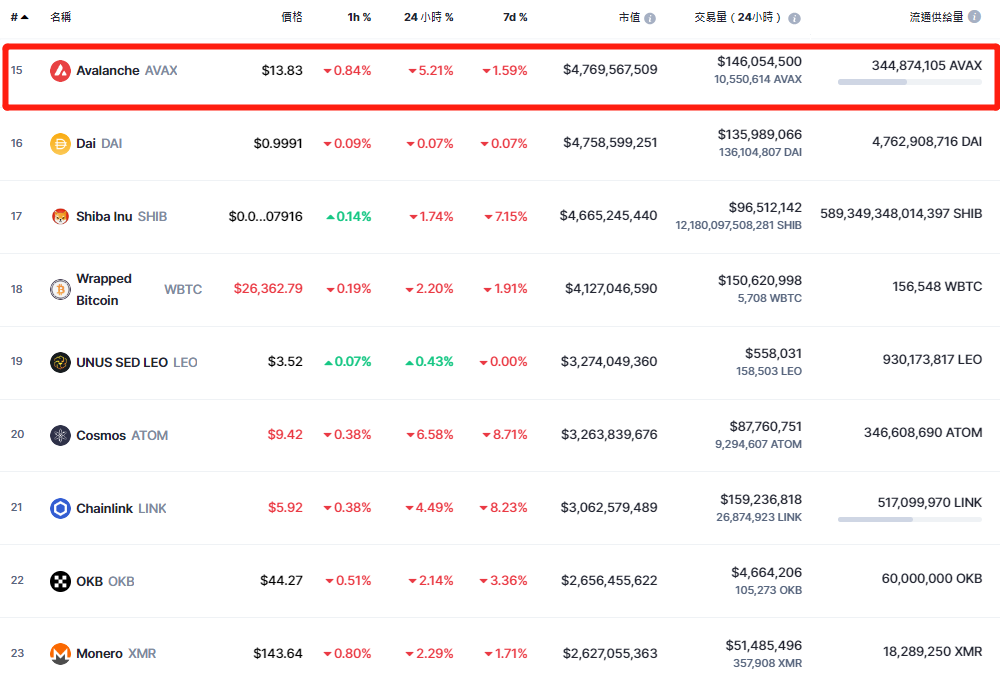Screen dimensions: 1000x682
Task: Open the Chainlink hexagon icon
Action: tap(60, 508)
